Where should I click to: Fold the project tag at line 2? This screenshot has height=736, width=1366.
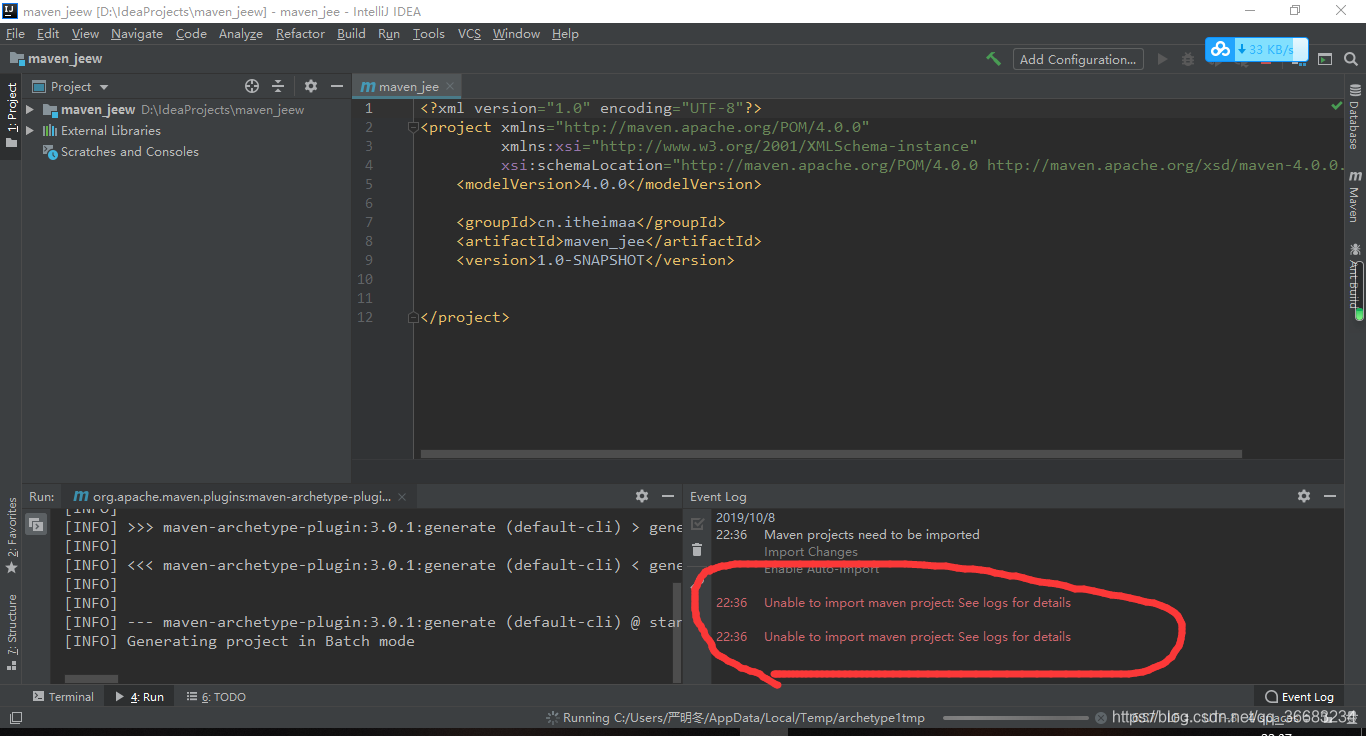(412, 128)
